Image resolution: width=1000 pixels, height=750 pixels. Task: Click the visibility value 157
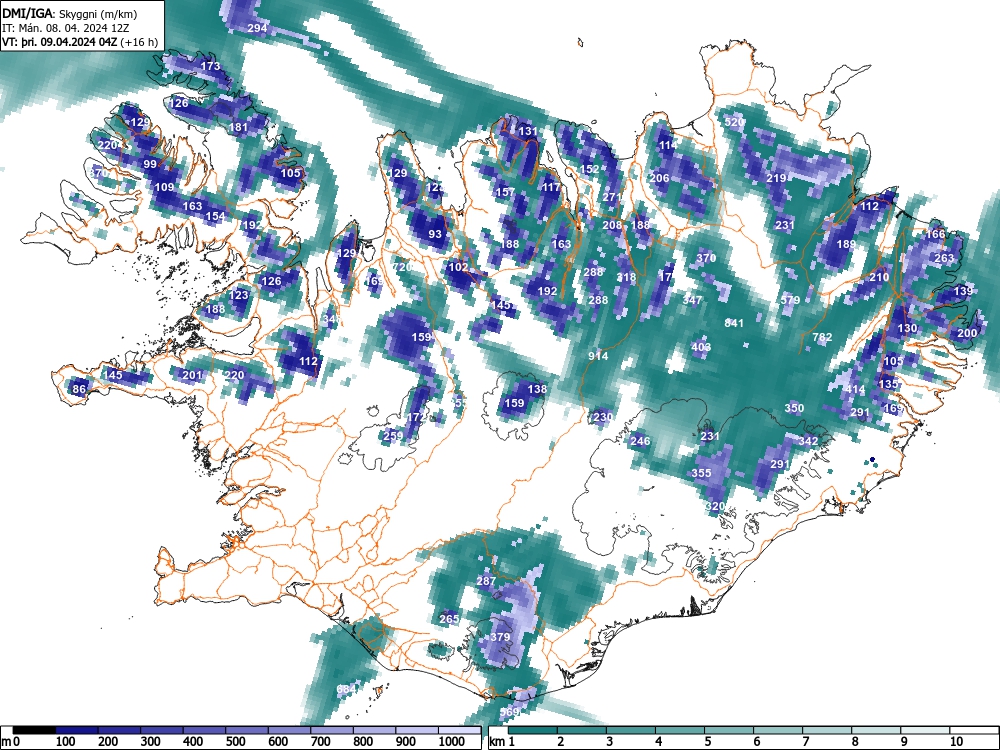[505, 192]
